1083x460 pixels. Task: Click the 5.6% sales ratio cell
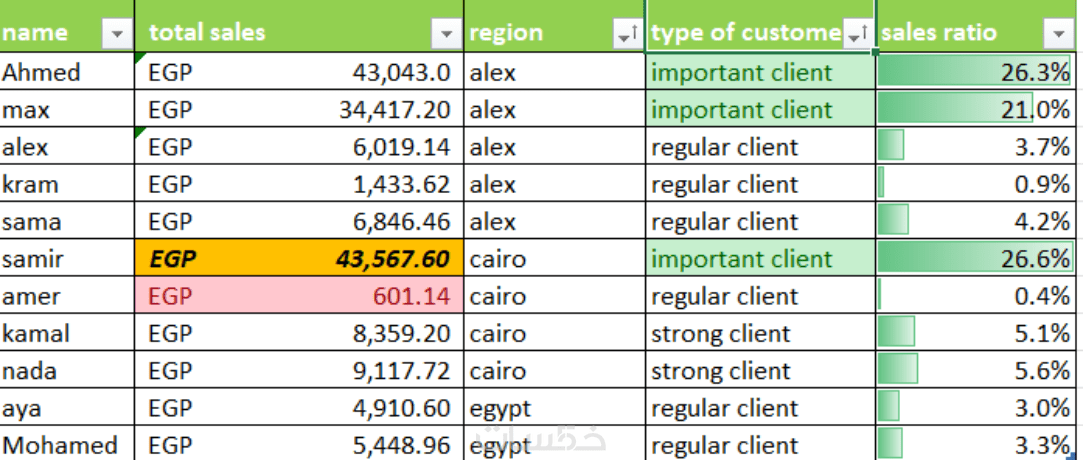[x=975, y=371]
